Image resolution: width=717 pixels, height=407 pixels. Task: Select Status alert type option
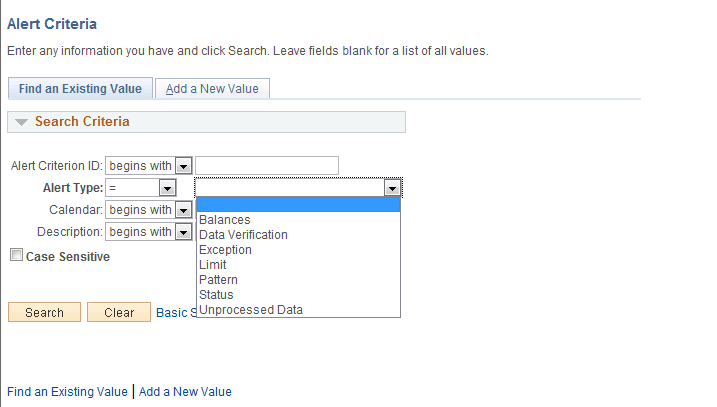(216, 295)
